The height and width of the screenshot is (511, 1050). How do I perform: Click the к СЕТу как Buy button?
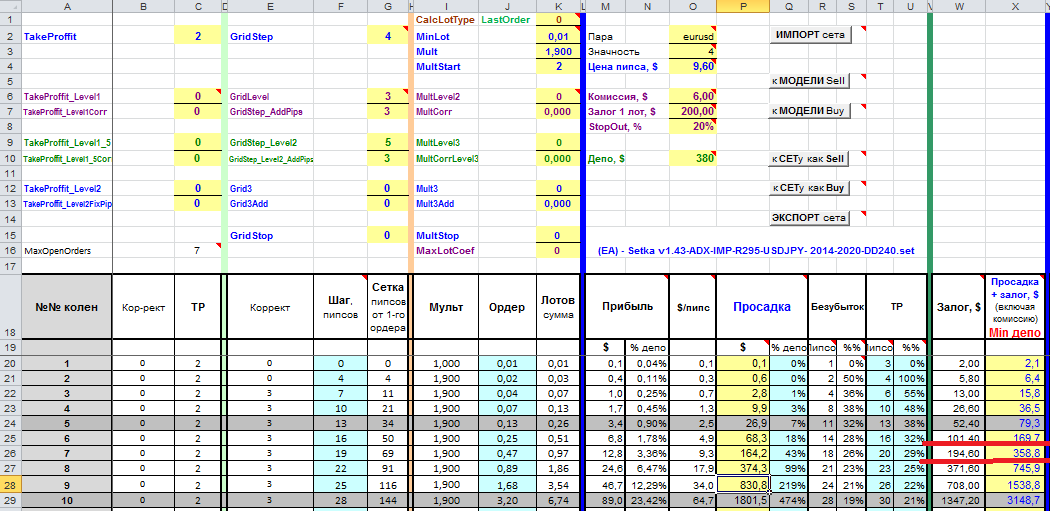click(x=809, y=188)
